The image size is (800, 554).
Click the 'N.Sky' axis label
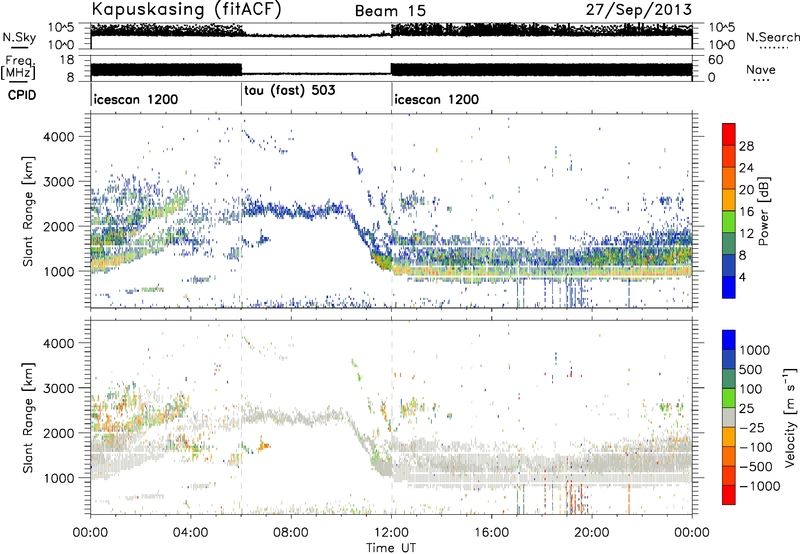click(19, 37)
